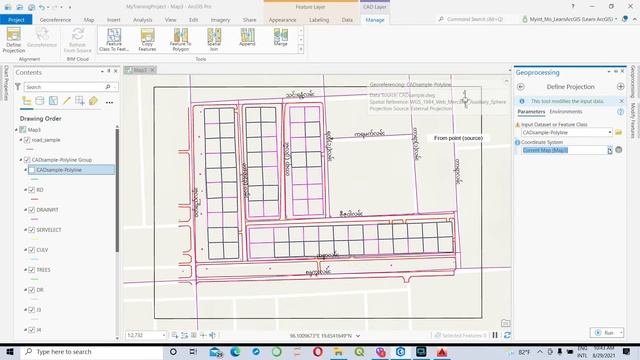Open the Analysis ribbon tab

142,20
